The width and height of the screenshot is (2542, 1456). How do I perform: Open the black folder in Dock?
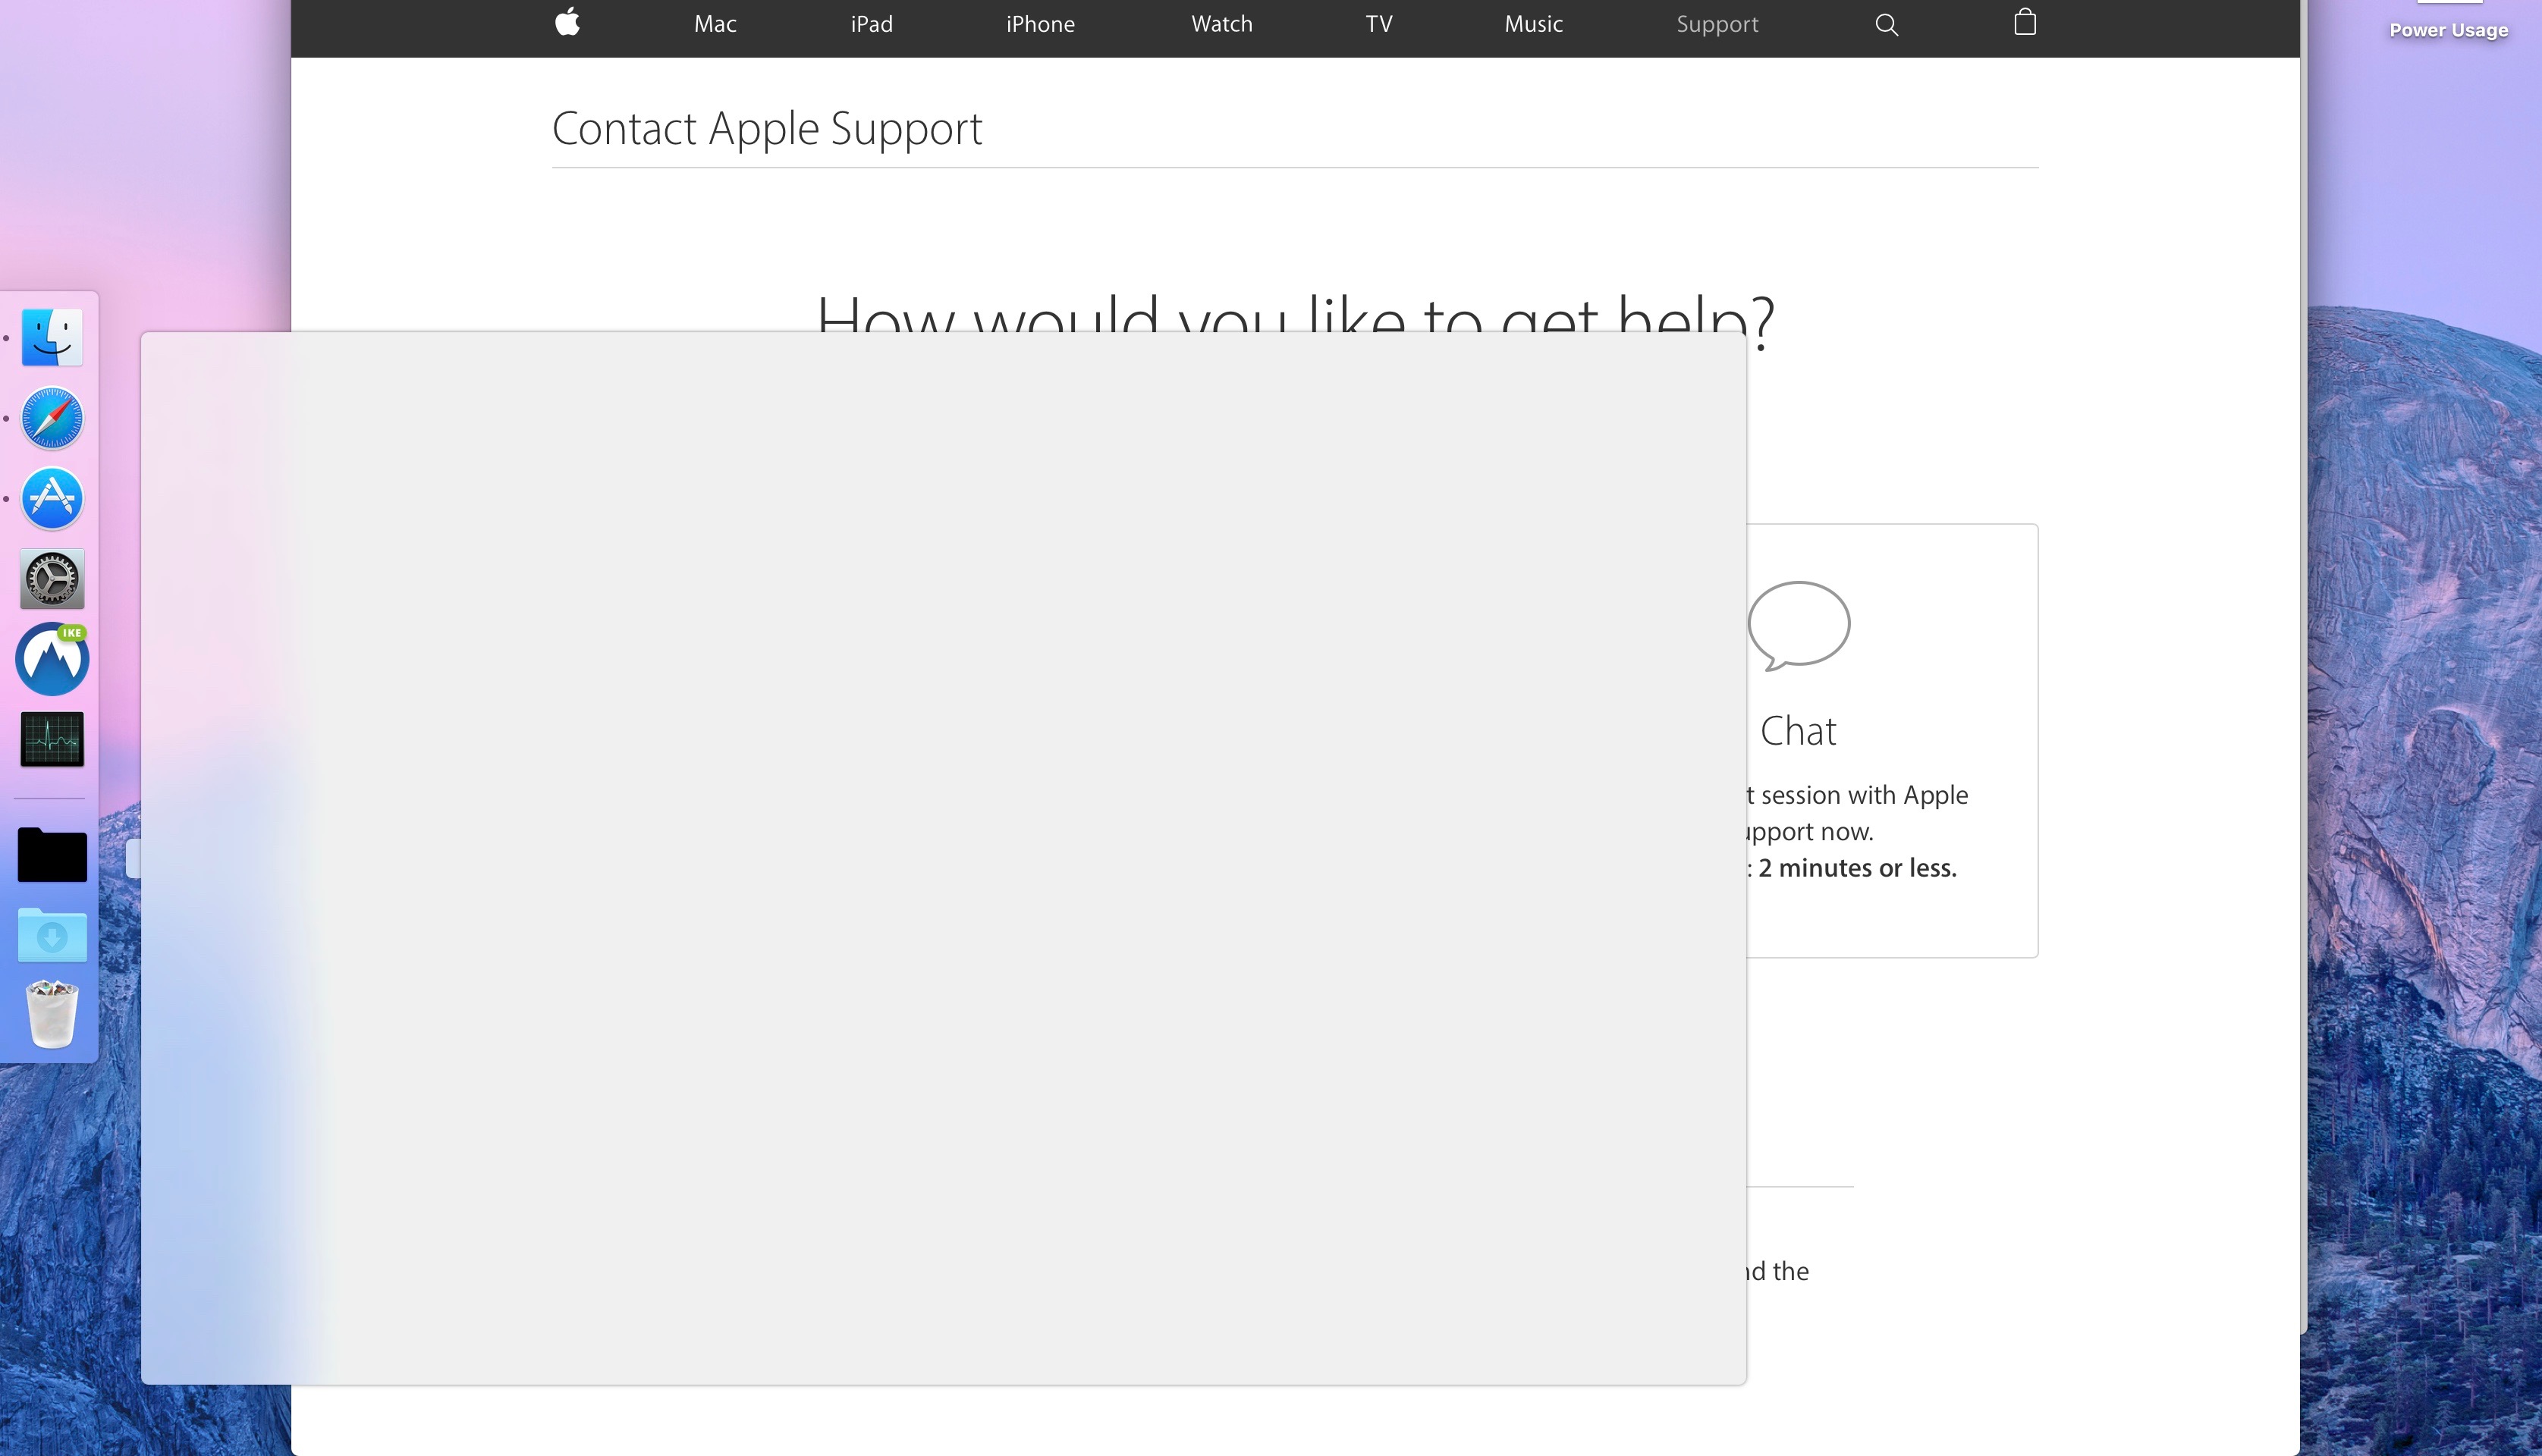[52, 855]
